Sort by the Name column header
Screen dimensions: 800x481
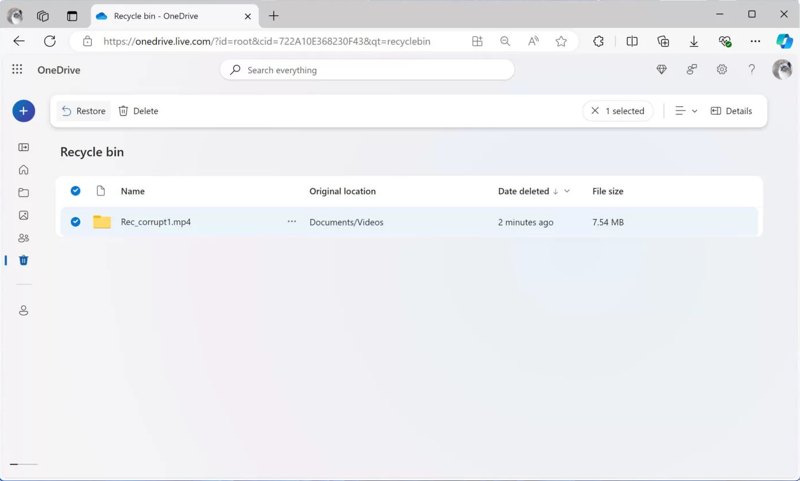[133, 191]
